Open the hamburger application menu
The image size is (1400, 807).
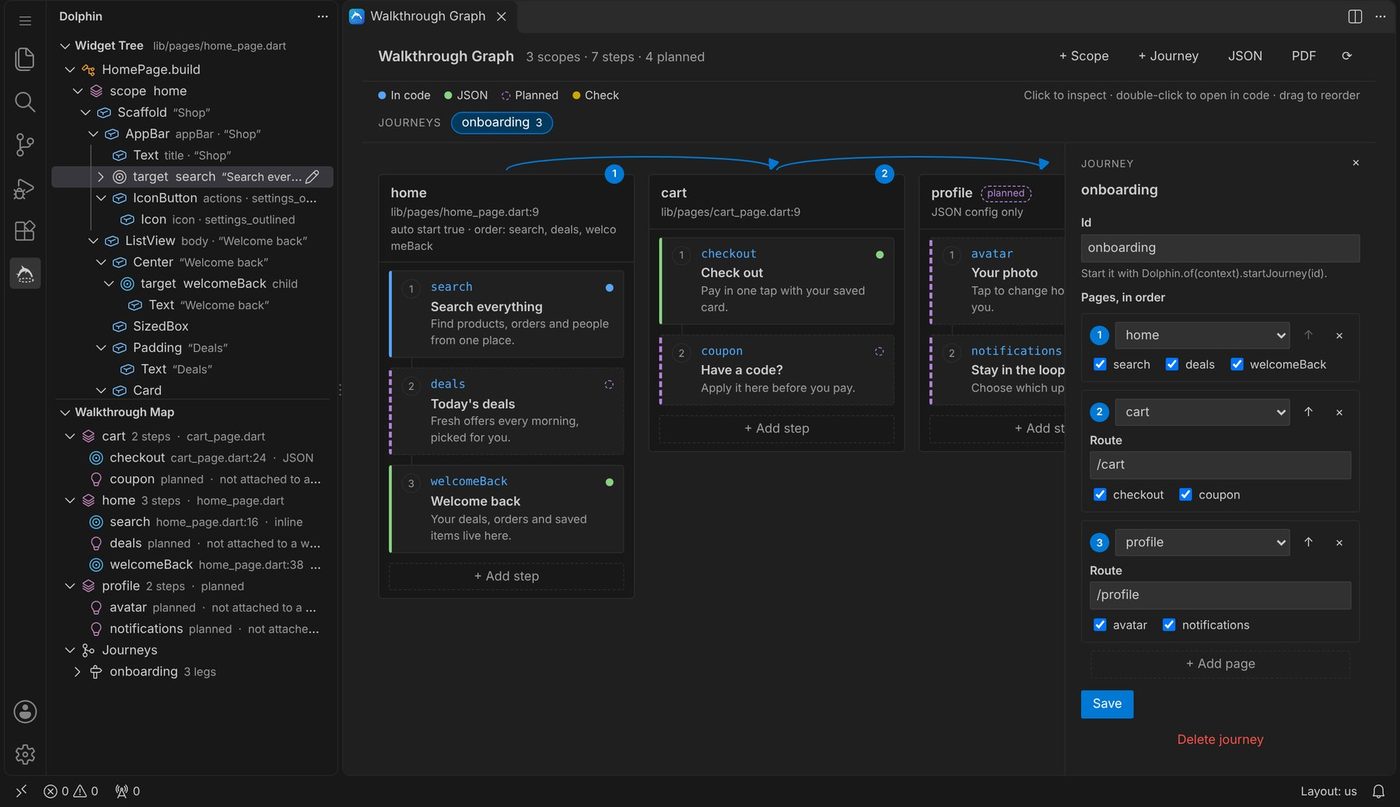25,21
